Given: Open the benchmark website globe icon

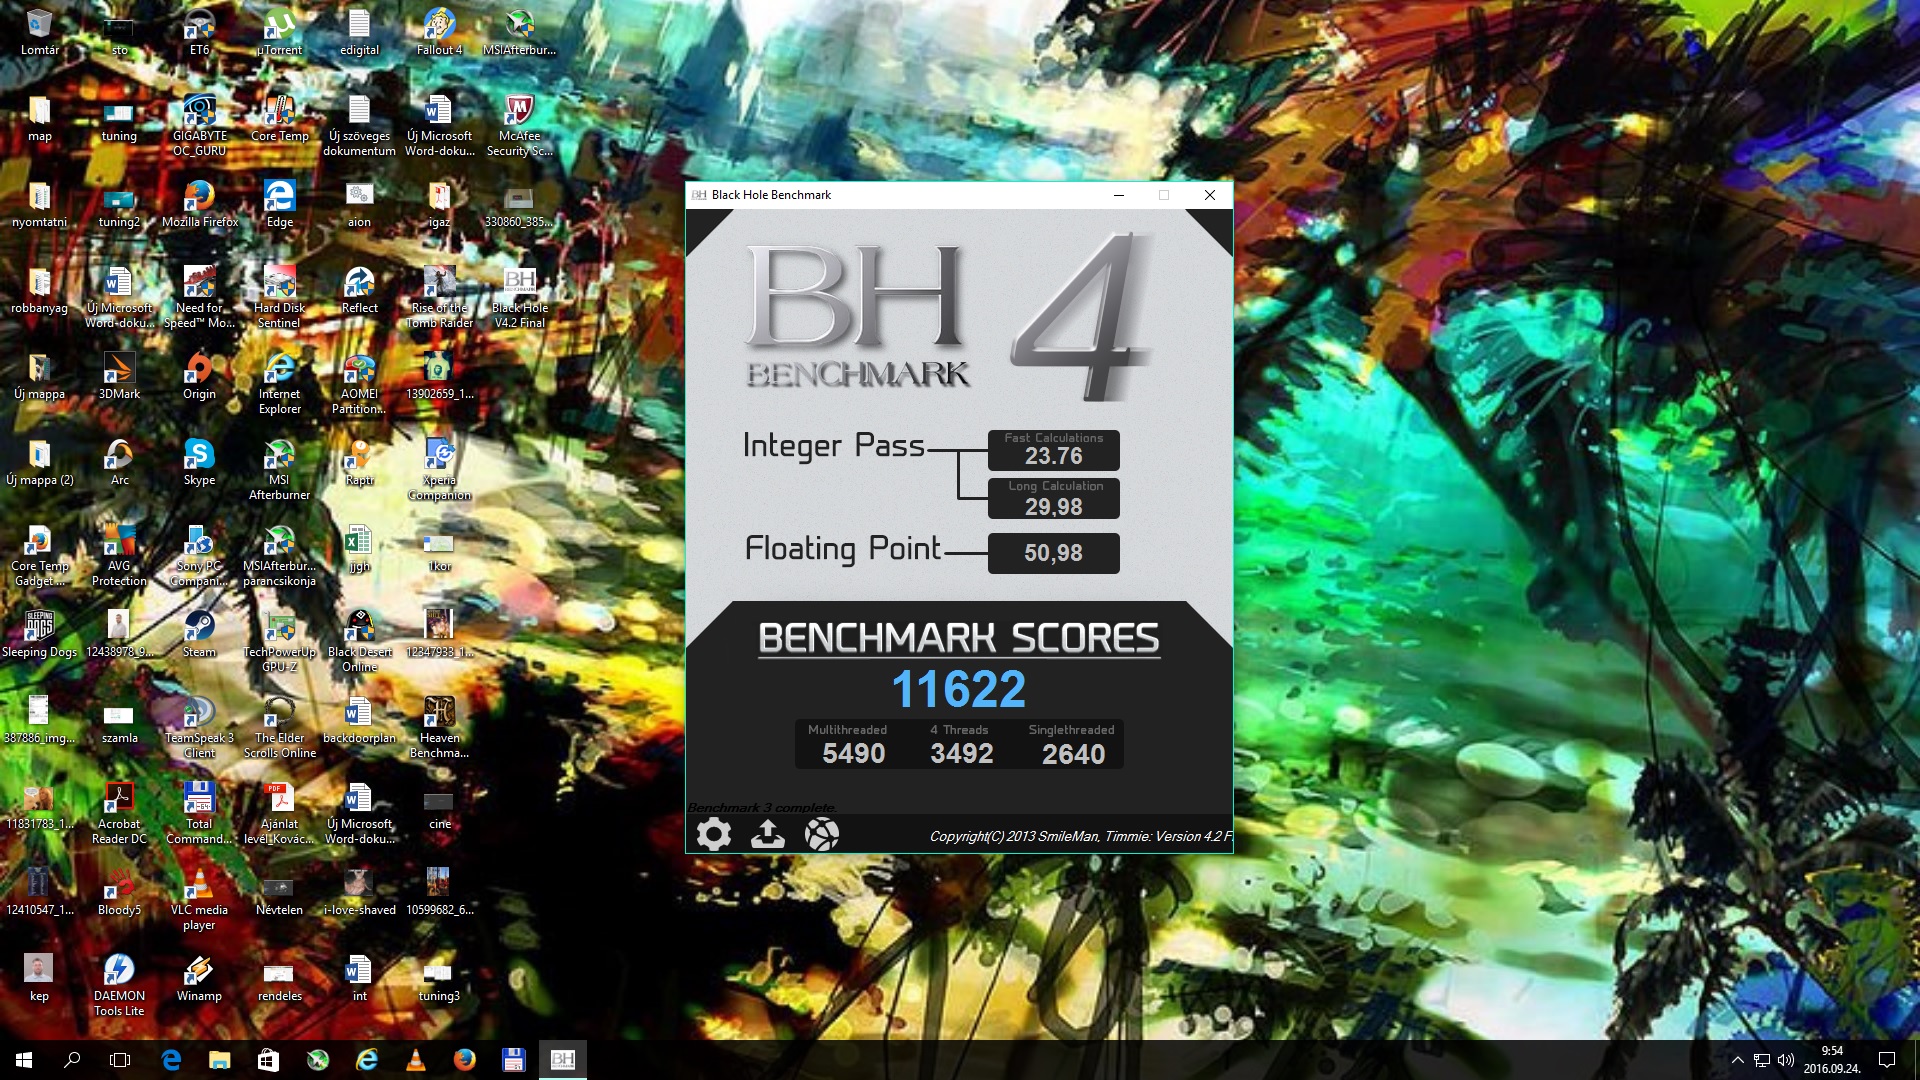Looking at the screenshot, I should coord(821,834).
